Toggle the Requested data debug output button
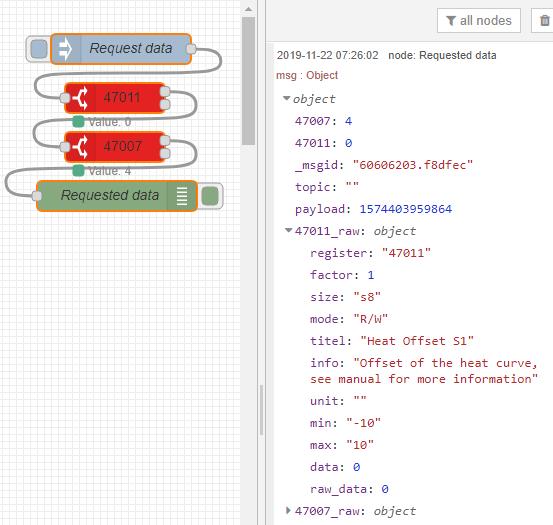Viewport: 553px width, 525px height. [210, 196]
